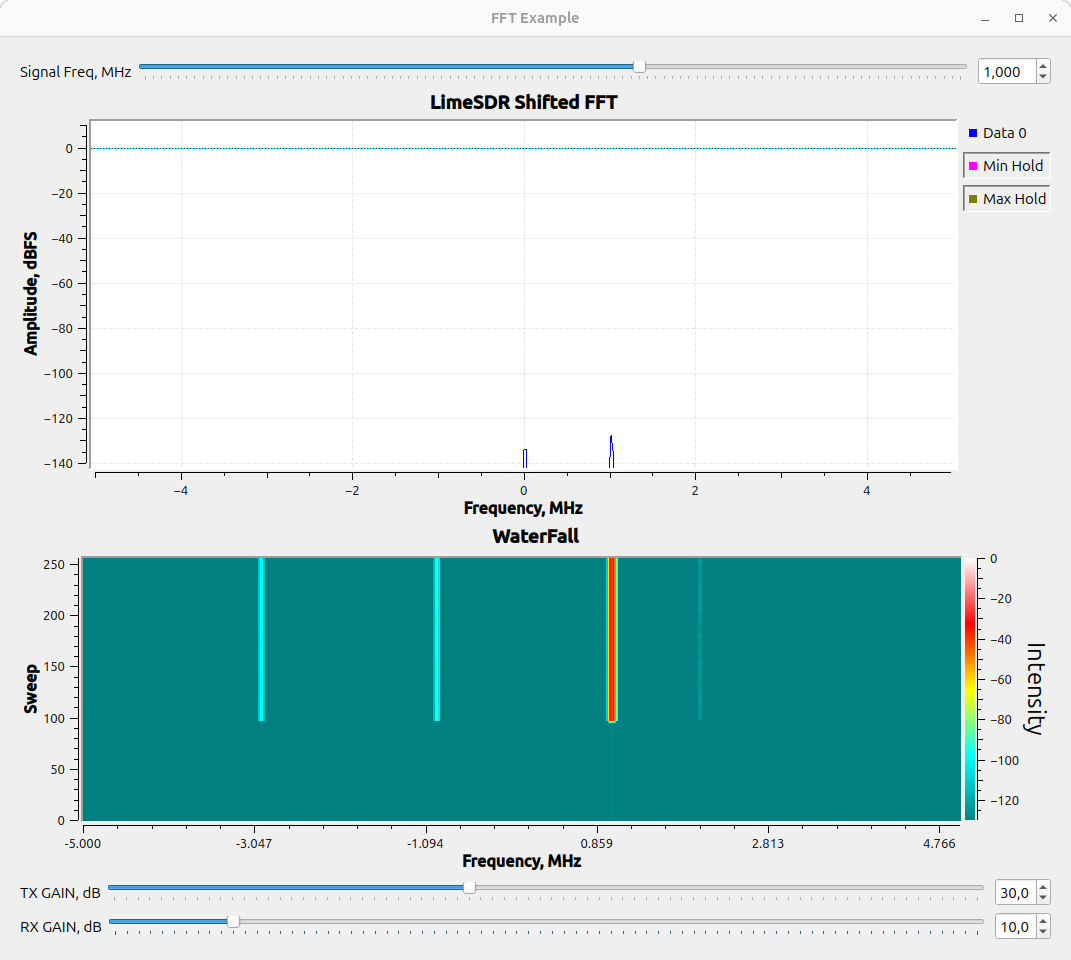The height and width of the screenshot is (960, 1071).
Task: Decrease TX GAIN with the down arrow
Action: [x=1044, y=897]
